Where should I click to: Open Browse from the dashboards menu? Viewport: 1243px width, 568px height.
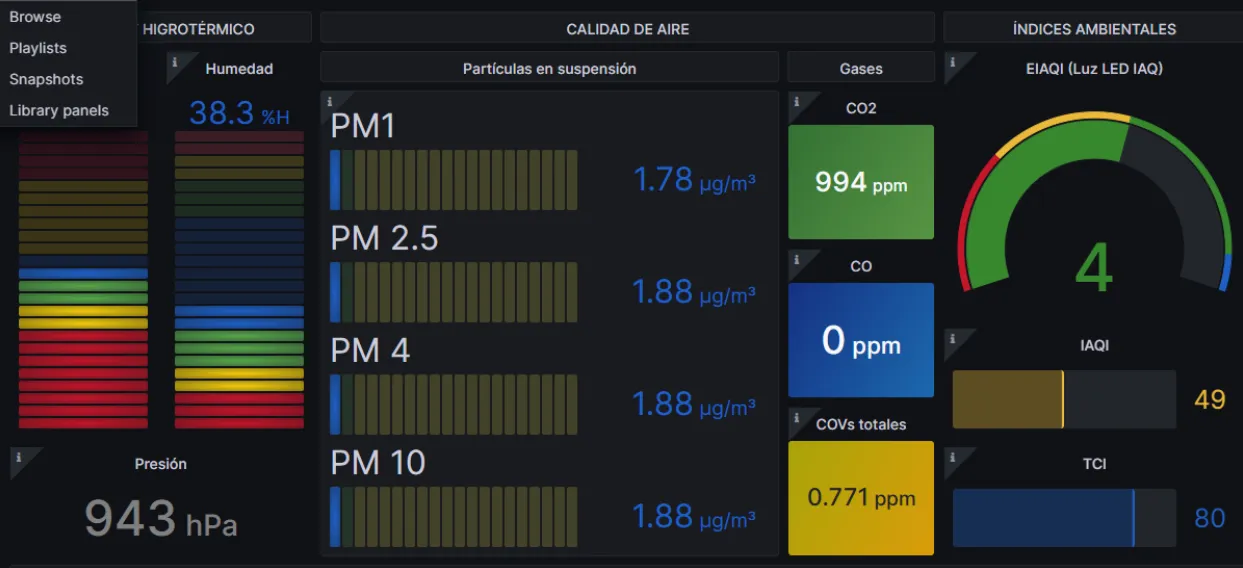point(35,17)
